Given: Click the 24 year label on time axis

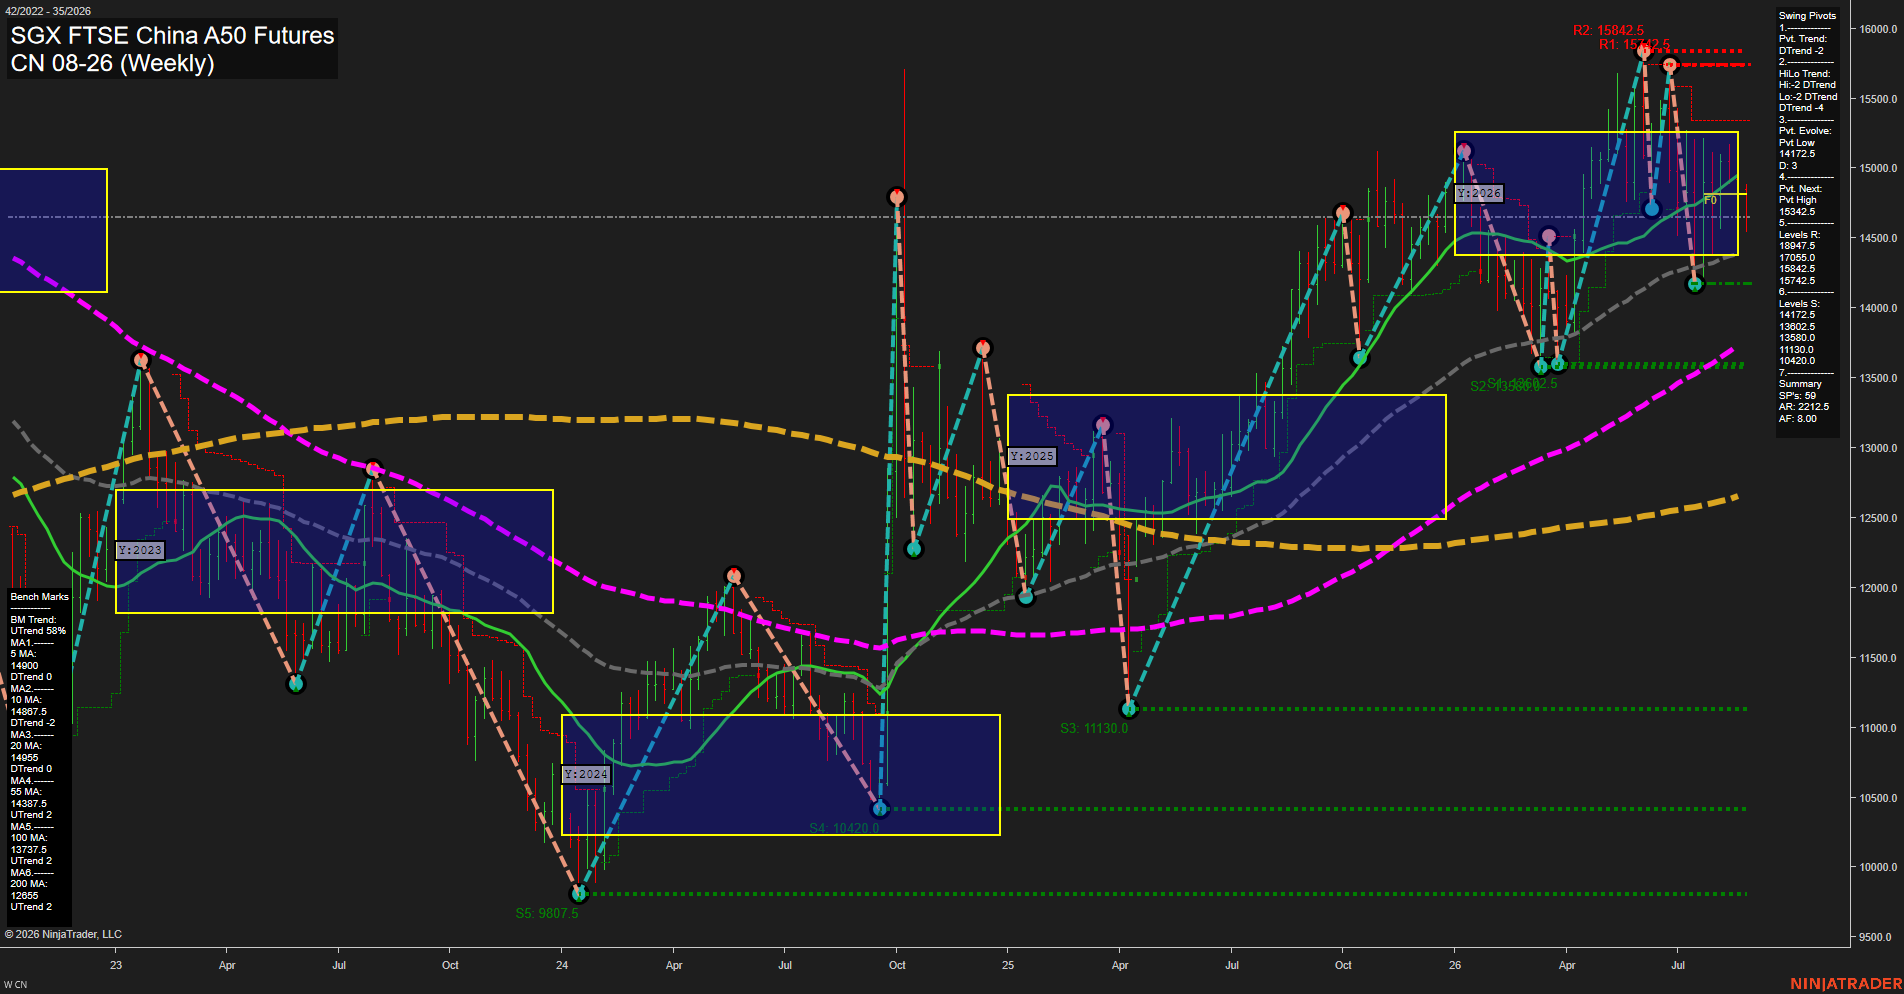Looking at the screenshot, I should (x=562, y=965).
